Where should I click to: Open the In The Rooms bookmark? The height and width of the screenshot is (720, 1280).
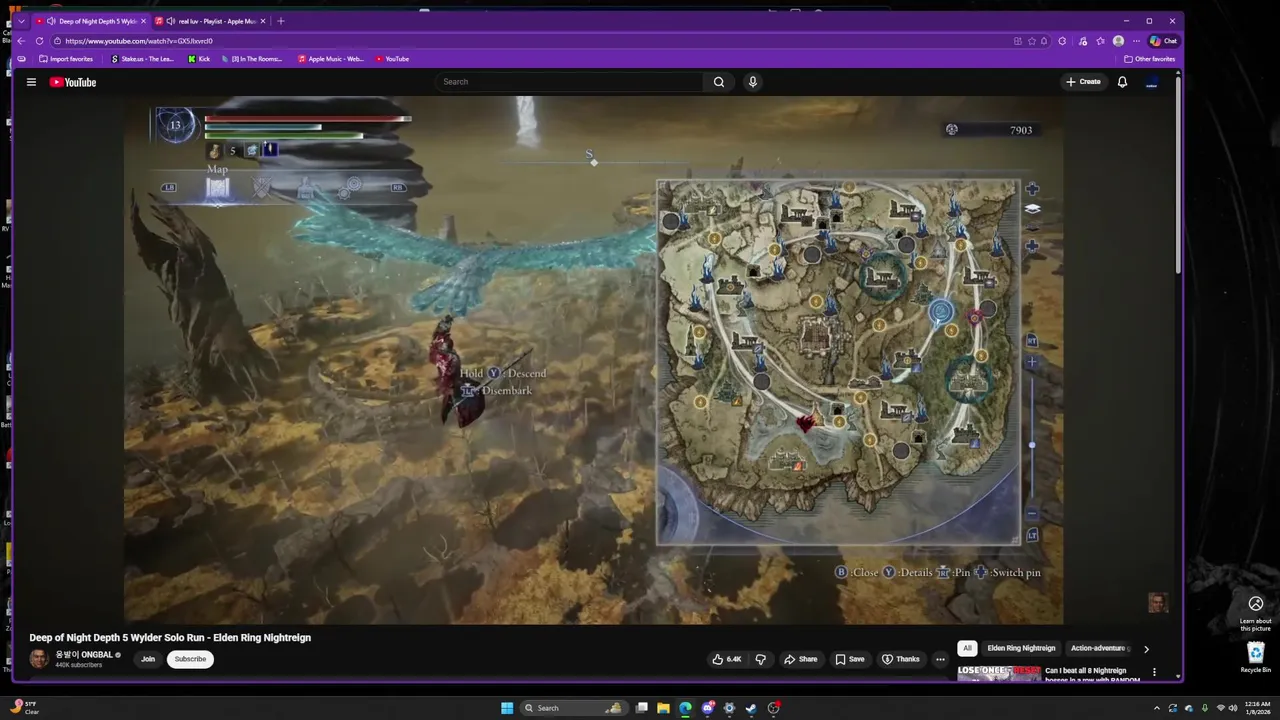click(251, 59)
